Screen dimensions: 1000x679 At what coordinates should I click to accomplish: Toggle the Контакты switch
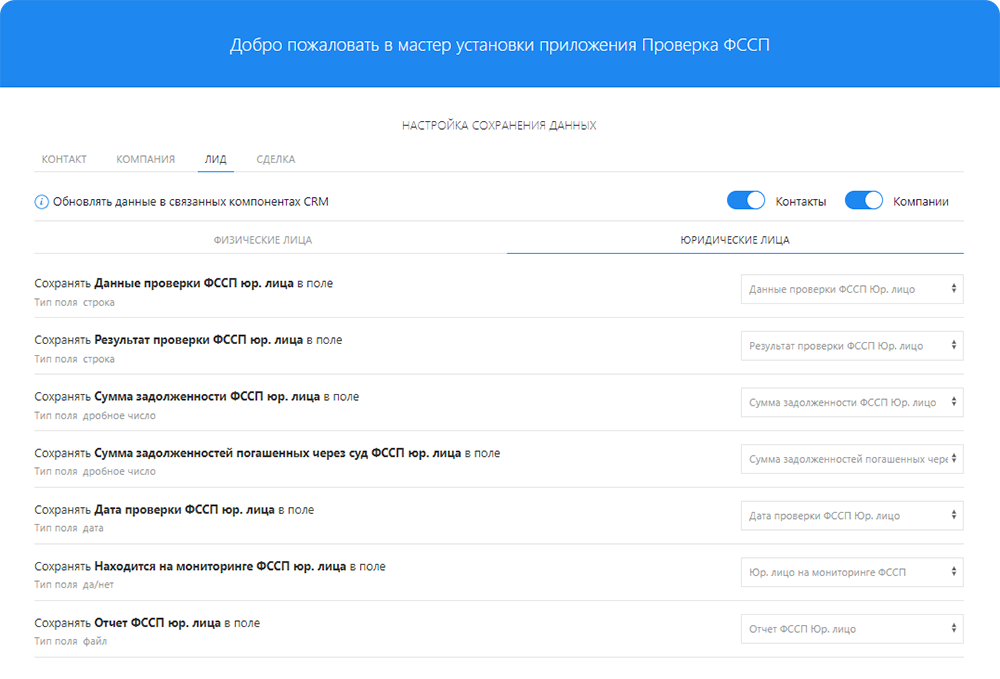[746, 201]
